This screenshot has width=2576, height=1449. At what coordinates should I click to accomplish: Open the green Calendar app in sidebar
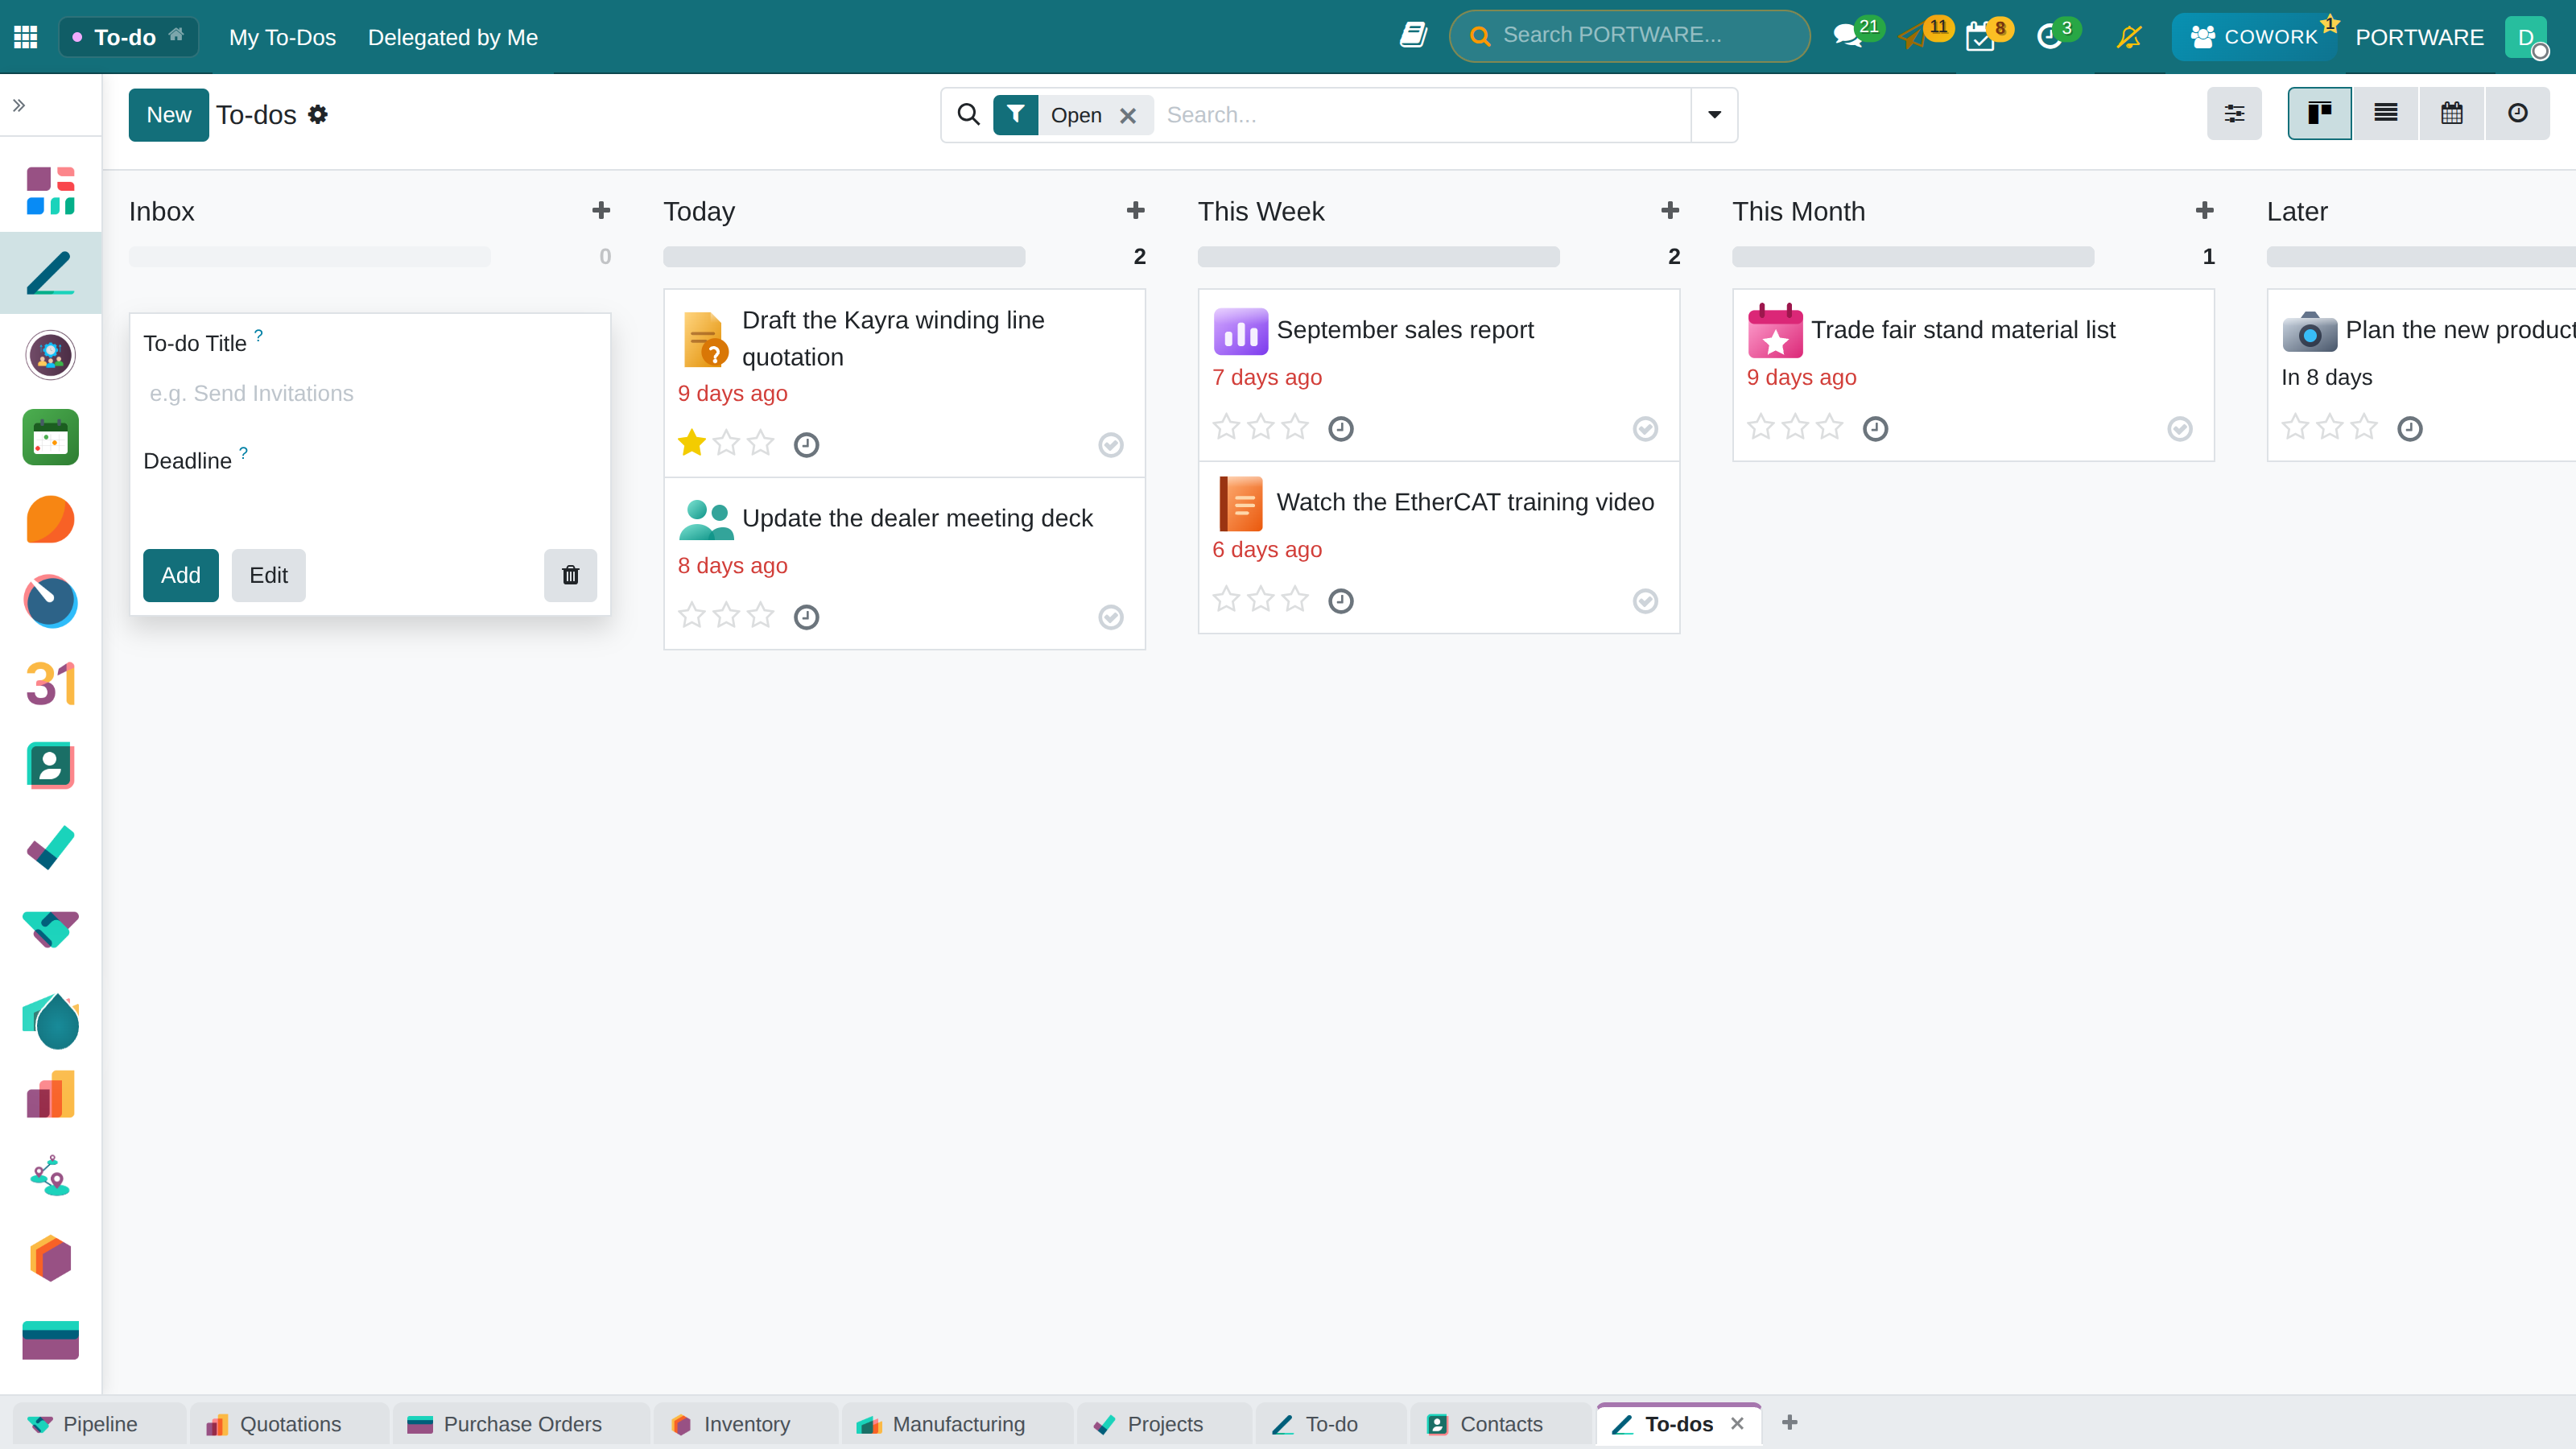pos(50,437)
